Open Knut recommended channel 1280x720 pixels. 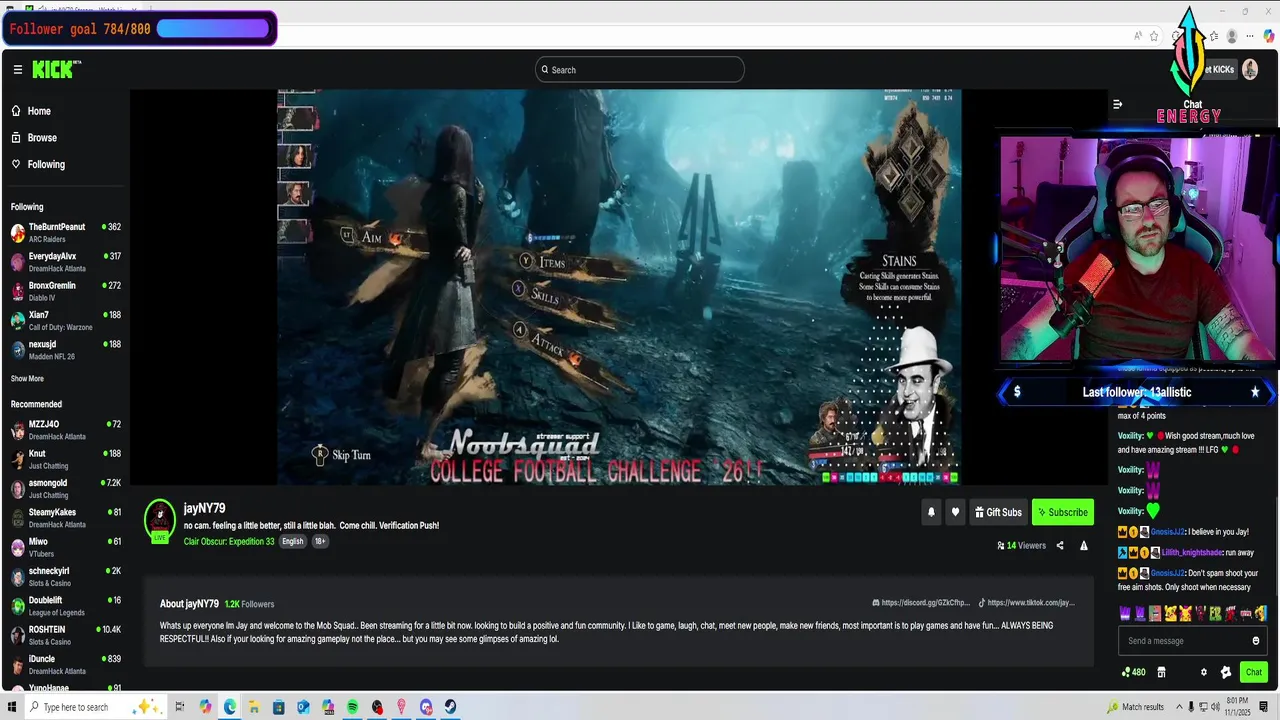pos(64,459)
